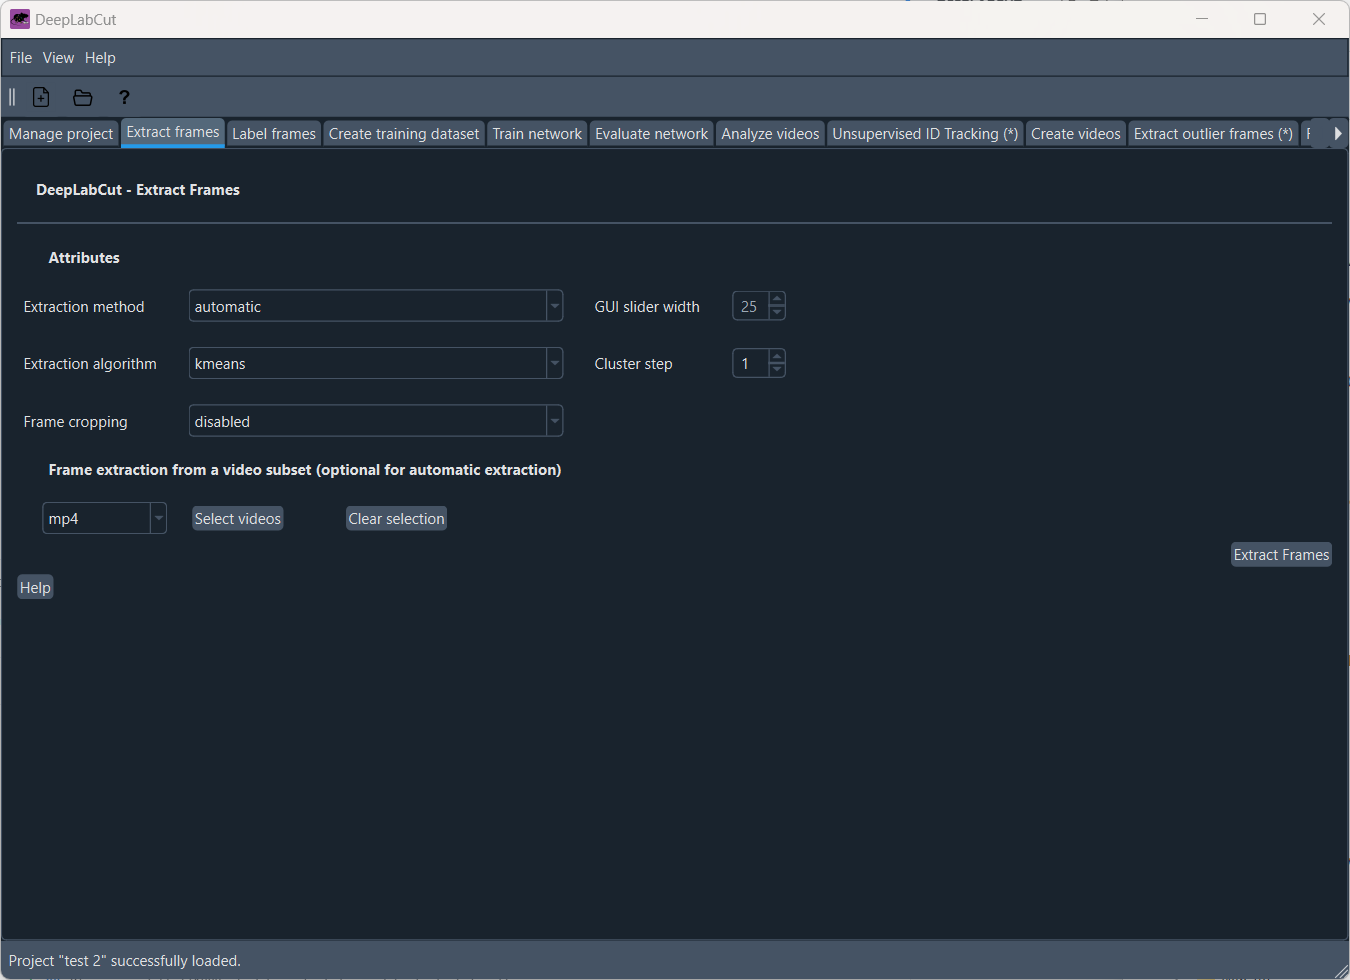The width and height of the screenshot is (1350, 980).
Task: Minimize the DeepLabCut window
Action: pos(1202,19)
